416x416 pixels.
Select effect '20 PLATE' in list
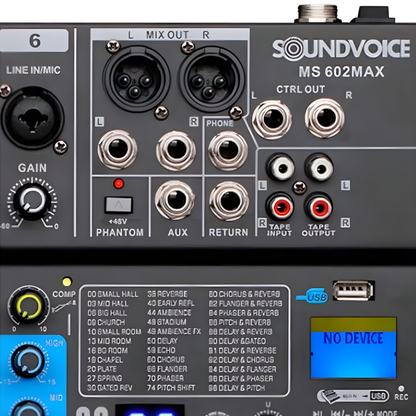click(102, 369)
